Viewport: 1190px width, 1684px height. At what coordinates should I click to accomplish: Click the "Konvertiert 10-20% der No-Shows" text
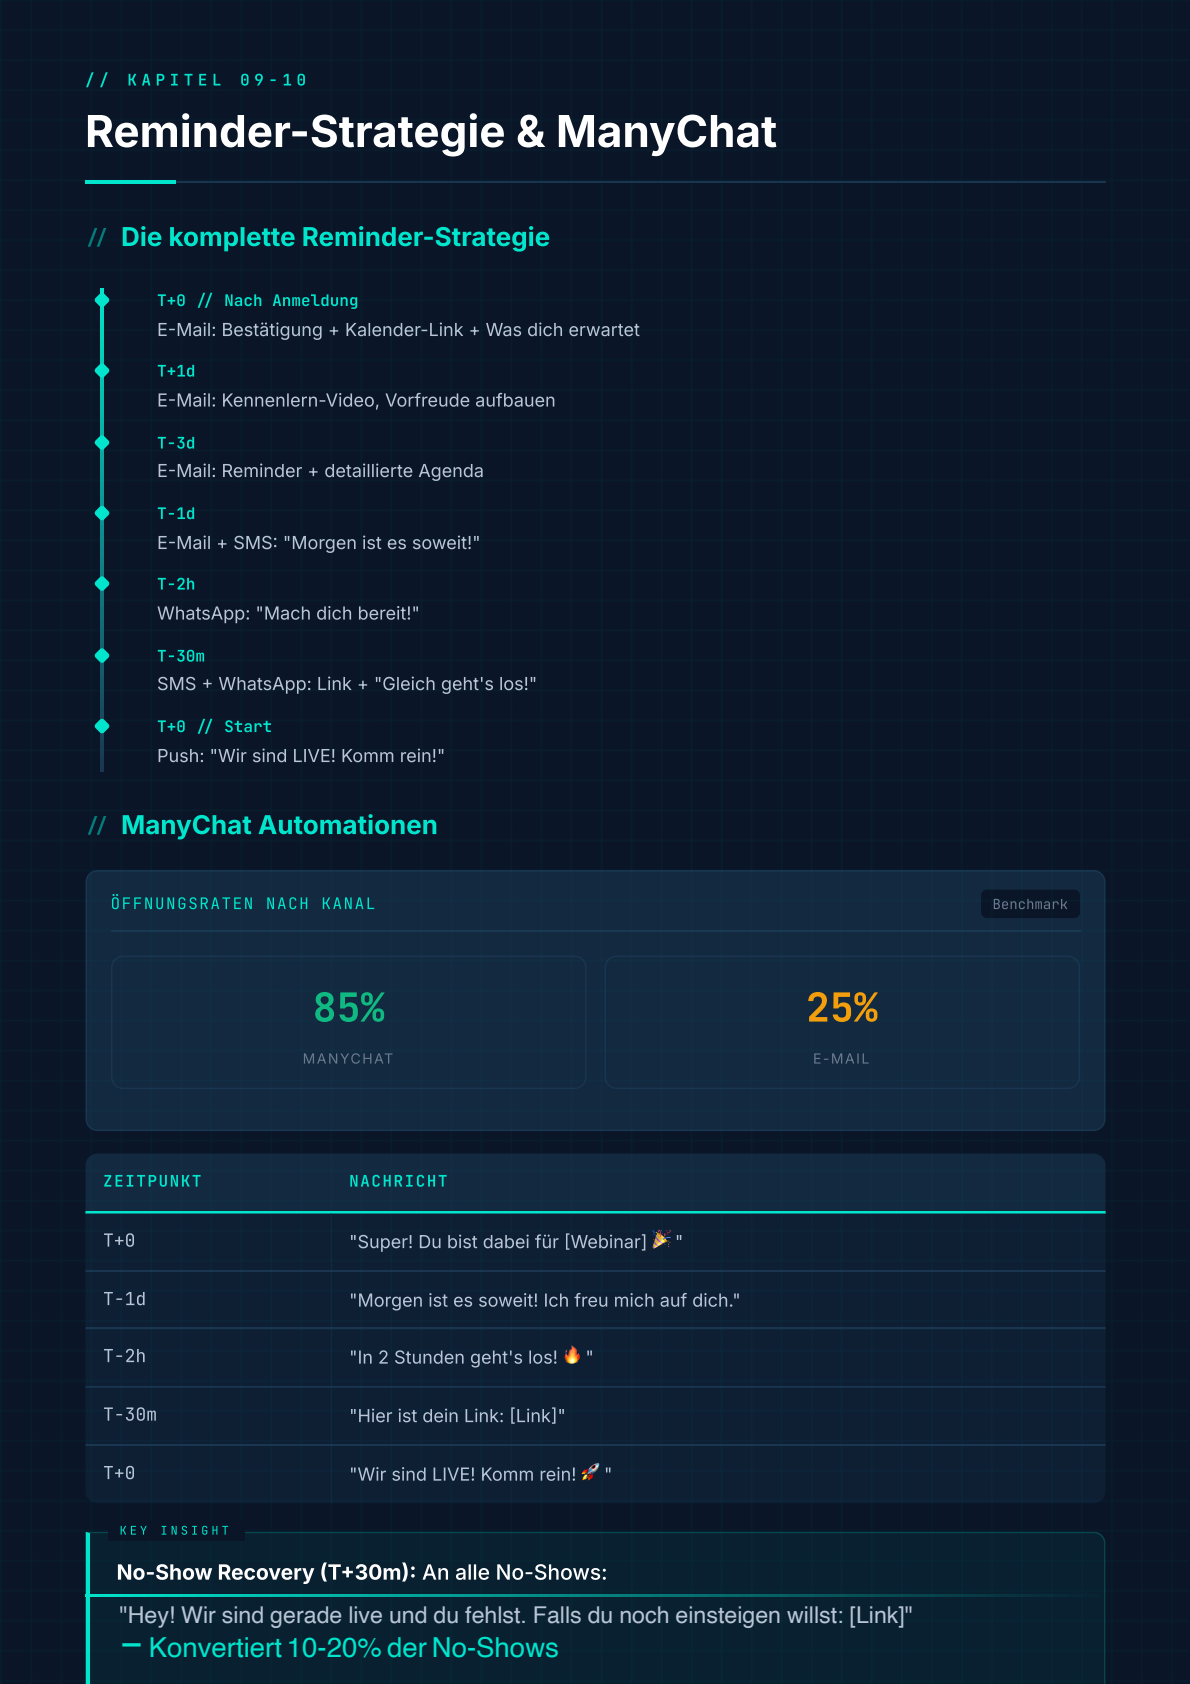(x=353, y=1648)
